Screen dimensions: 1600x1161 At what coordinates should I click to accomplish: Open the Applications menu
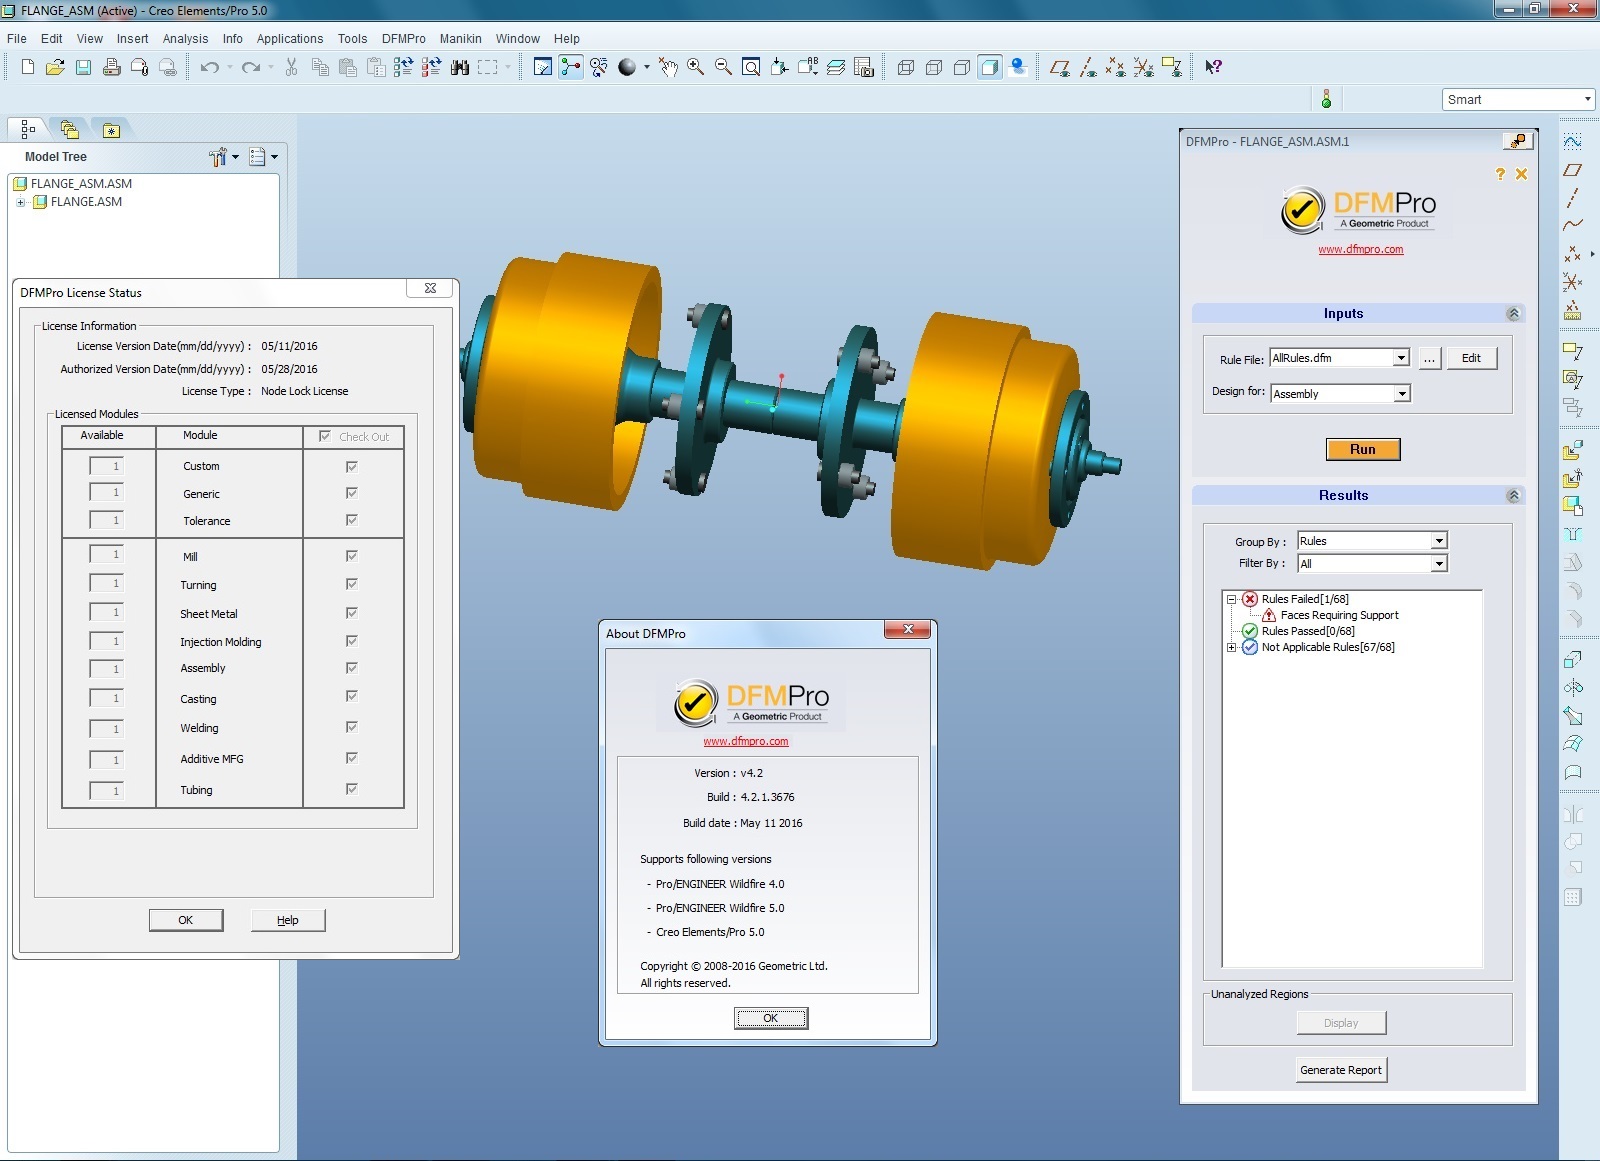290,39
